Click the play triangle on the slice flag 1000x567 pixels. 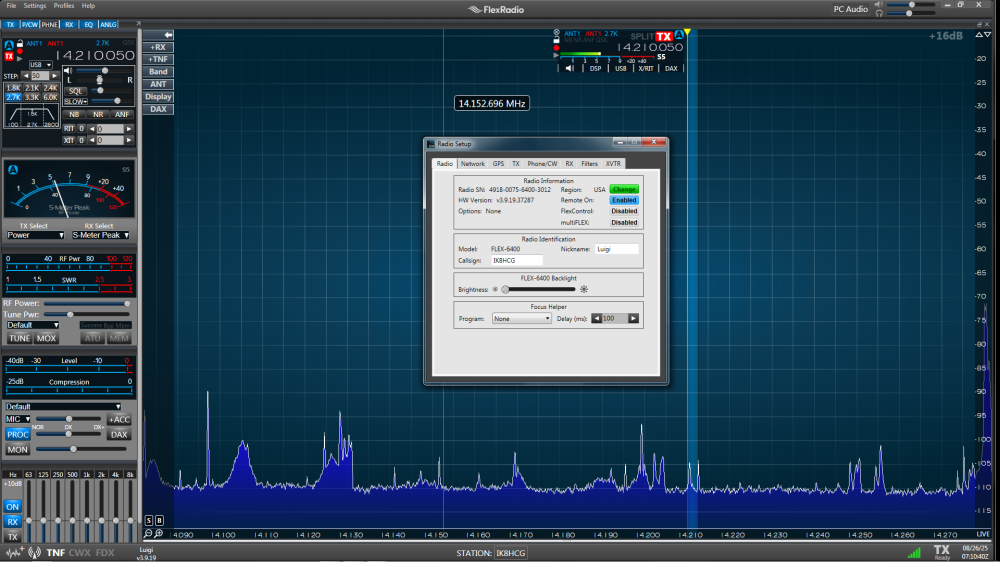[x=556, y=55]
